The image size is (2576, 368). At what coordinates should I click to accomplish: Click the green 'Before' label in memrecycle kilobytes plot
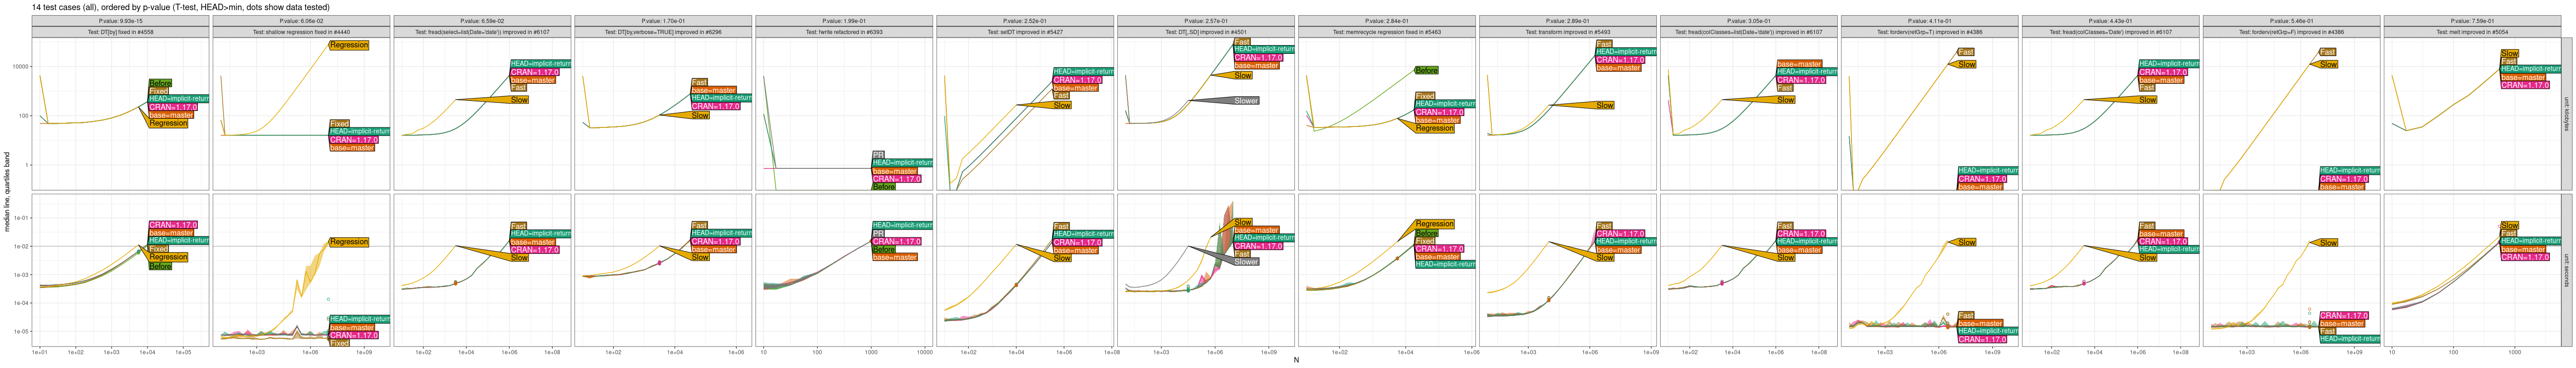[x=1426, y=70]
